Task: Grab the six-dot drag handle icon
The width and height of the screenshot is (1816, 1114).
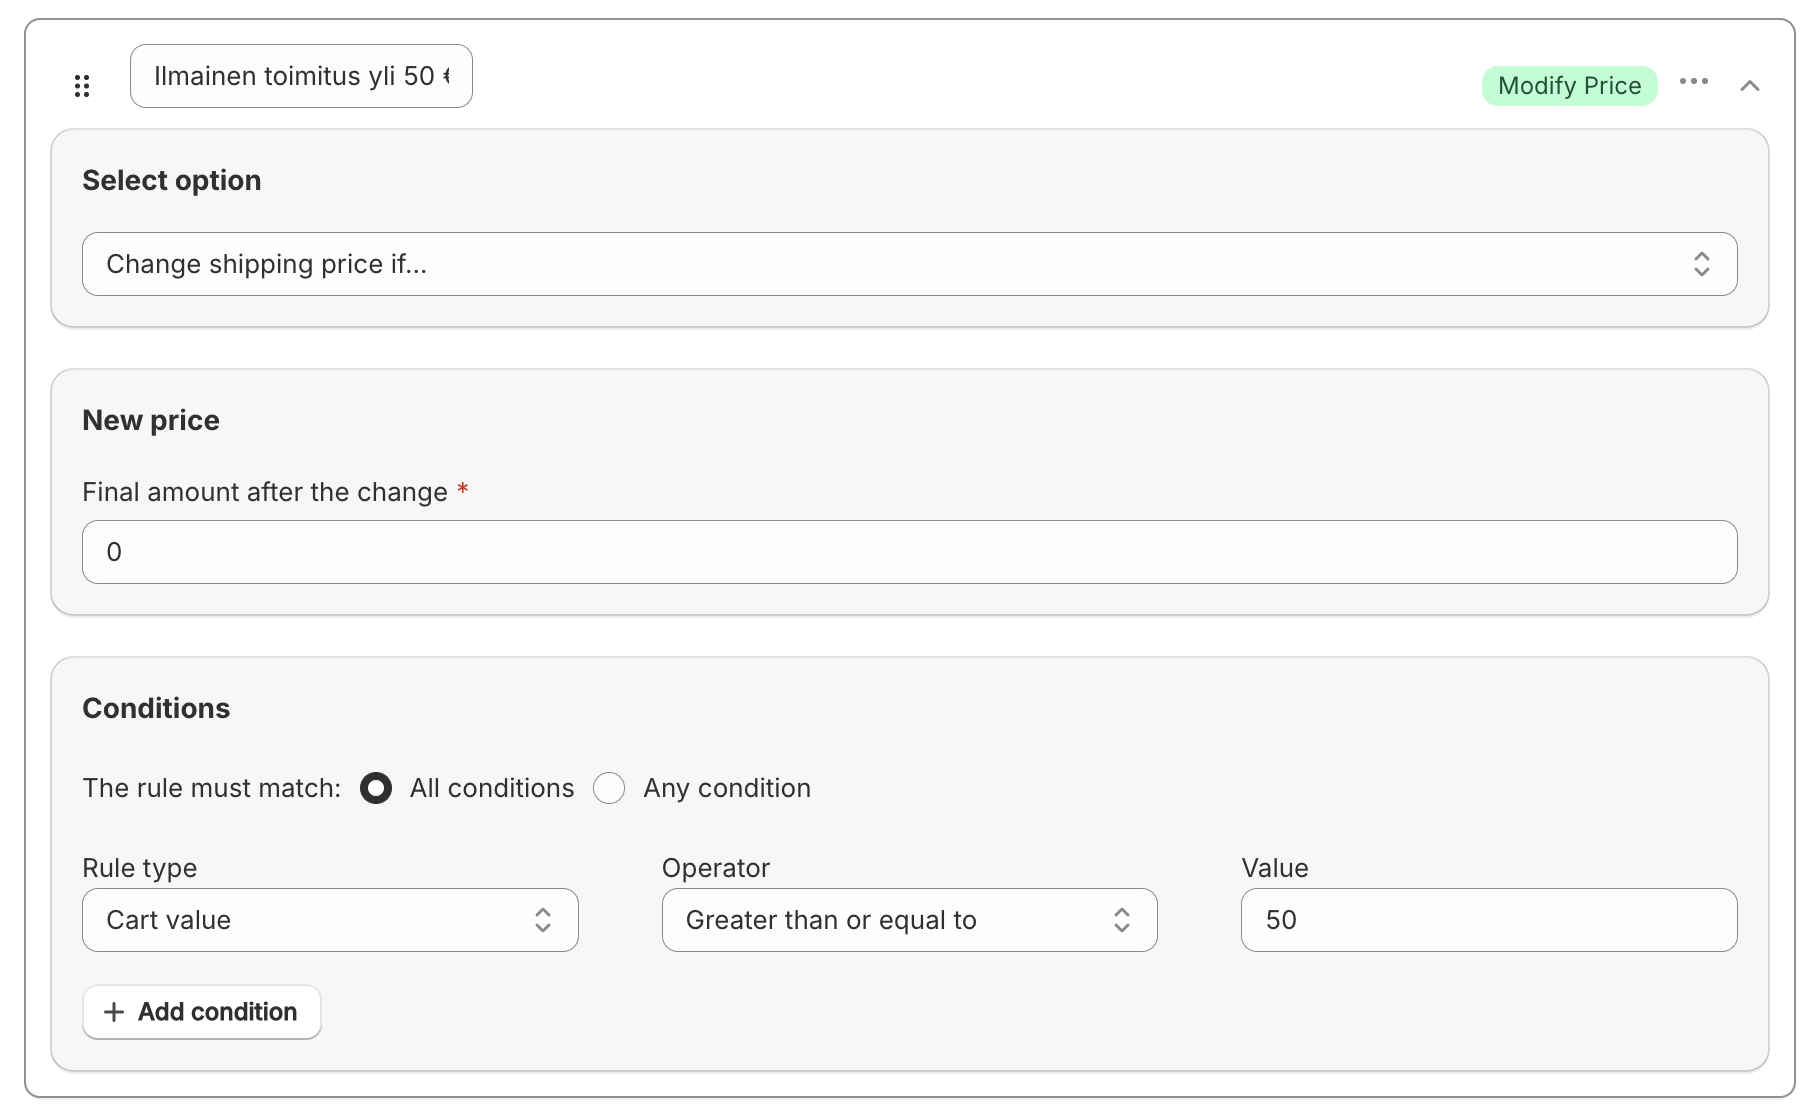Action: coord(82,86)
